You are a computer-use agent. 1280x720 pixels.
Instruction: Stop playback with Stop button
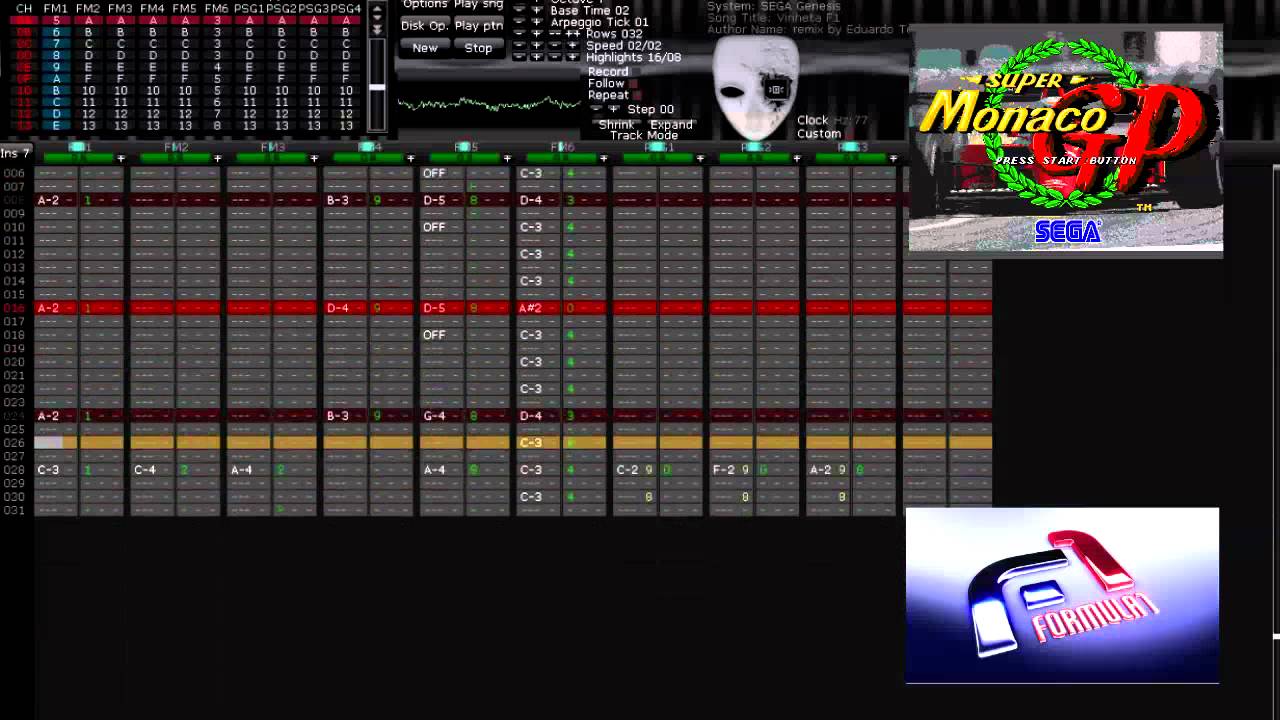pos(478,48)
